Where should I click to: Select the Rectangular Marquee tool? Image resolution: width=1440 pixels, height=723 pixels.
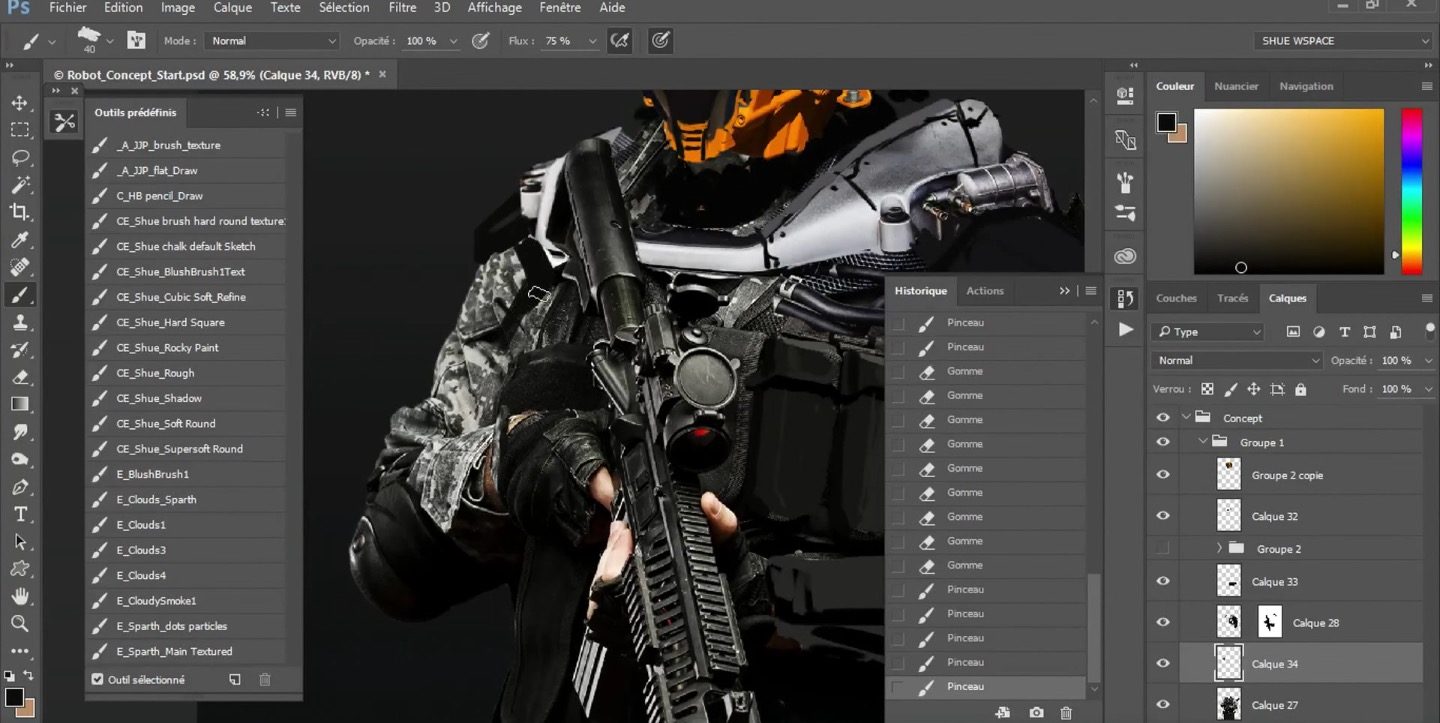click(x=19, y=130)
